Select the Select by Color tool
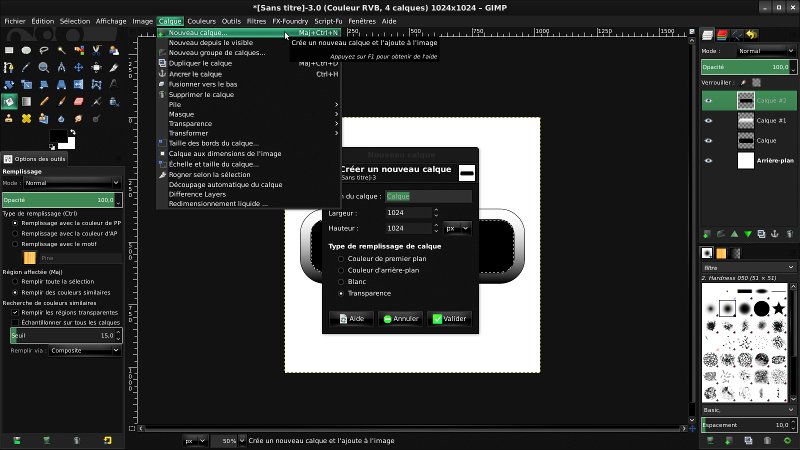800x450 pixels. [79, 50]
